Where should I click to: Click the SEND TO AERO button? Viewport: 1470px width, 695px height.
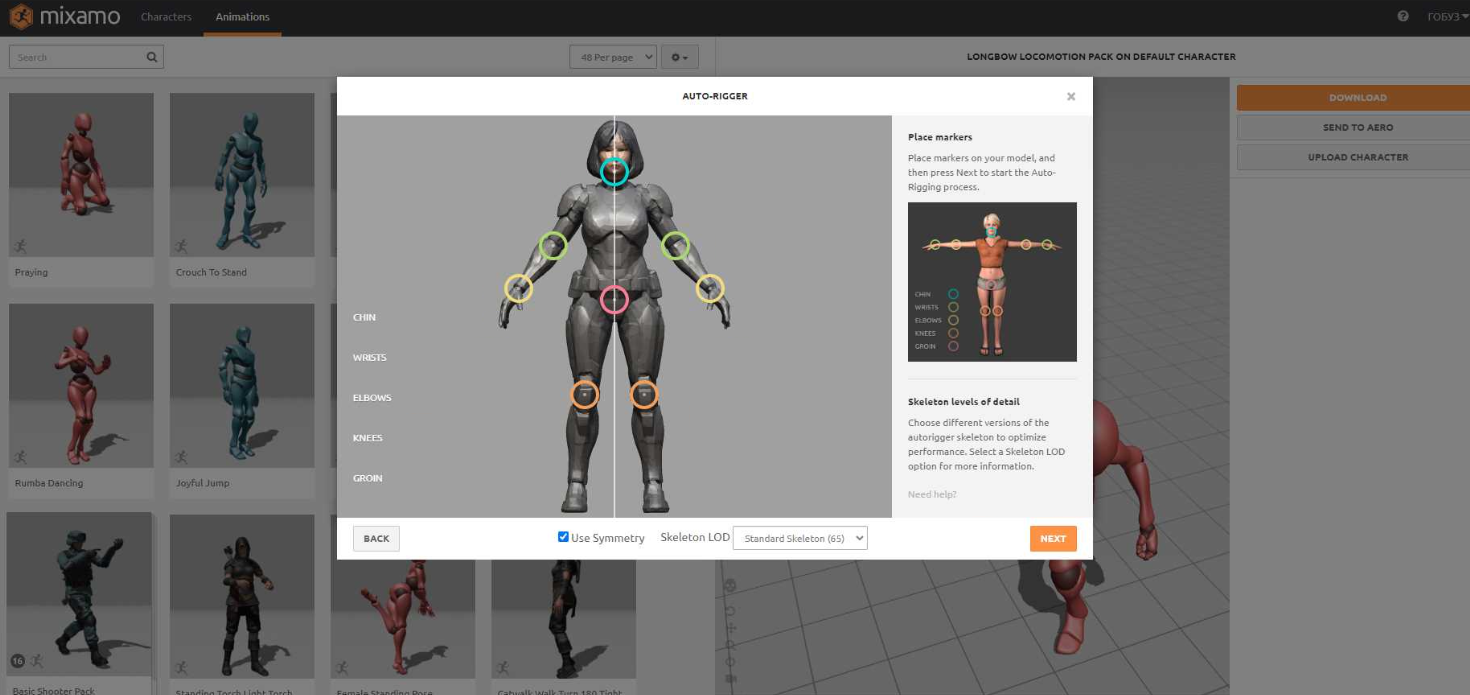coord(1357,127)
